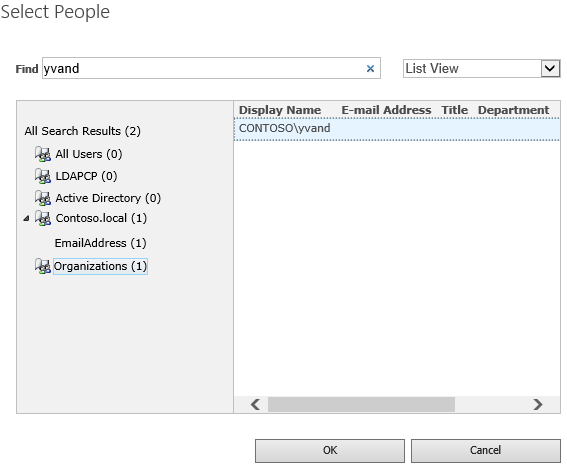Image resolution: width=567 pixels, height=465 pixels.
Task: Click the Title column header
Action: pyautogui.click(x=455, y=110)
